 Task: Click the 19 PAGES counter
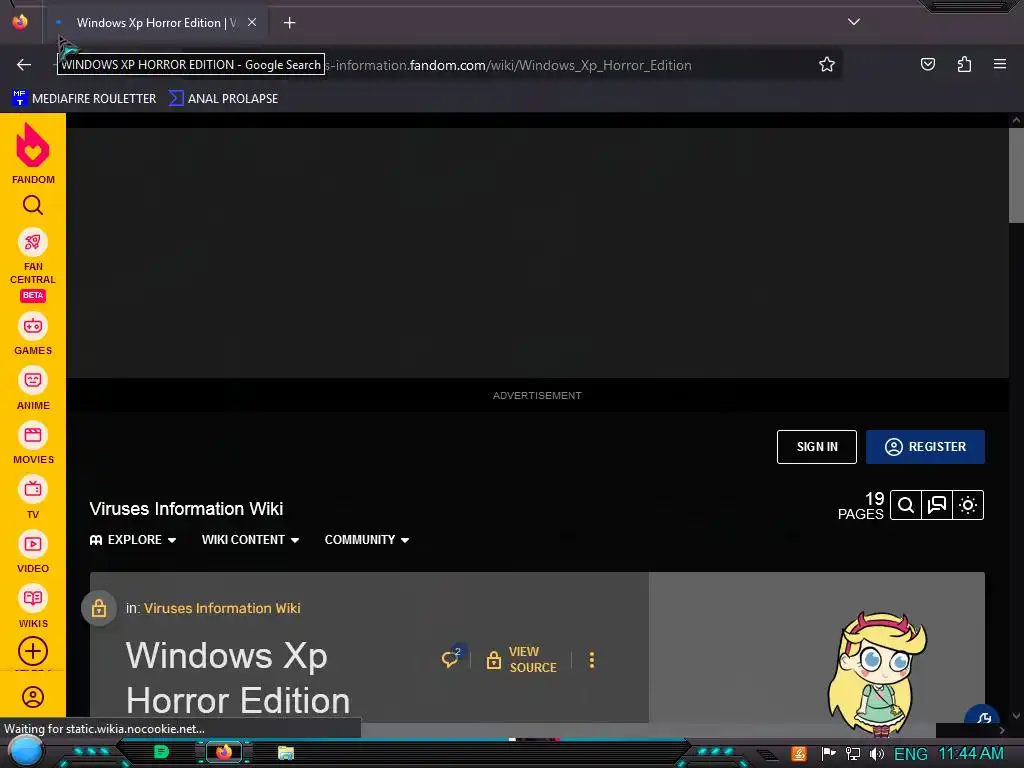[861, 506]
